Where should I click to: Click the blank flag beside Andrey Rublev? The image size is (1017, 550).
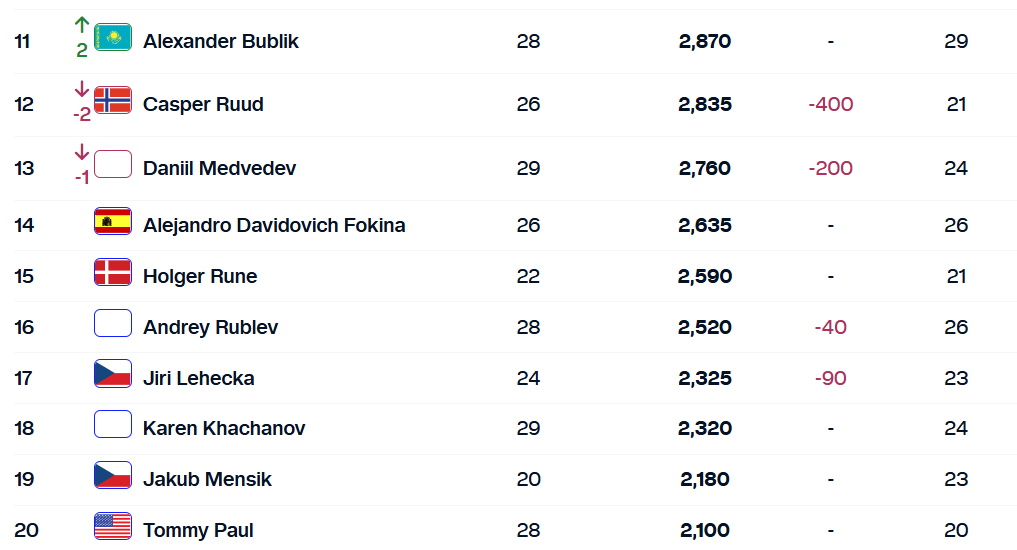pos(113,323)
